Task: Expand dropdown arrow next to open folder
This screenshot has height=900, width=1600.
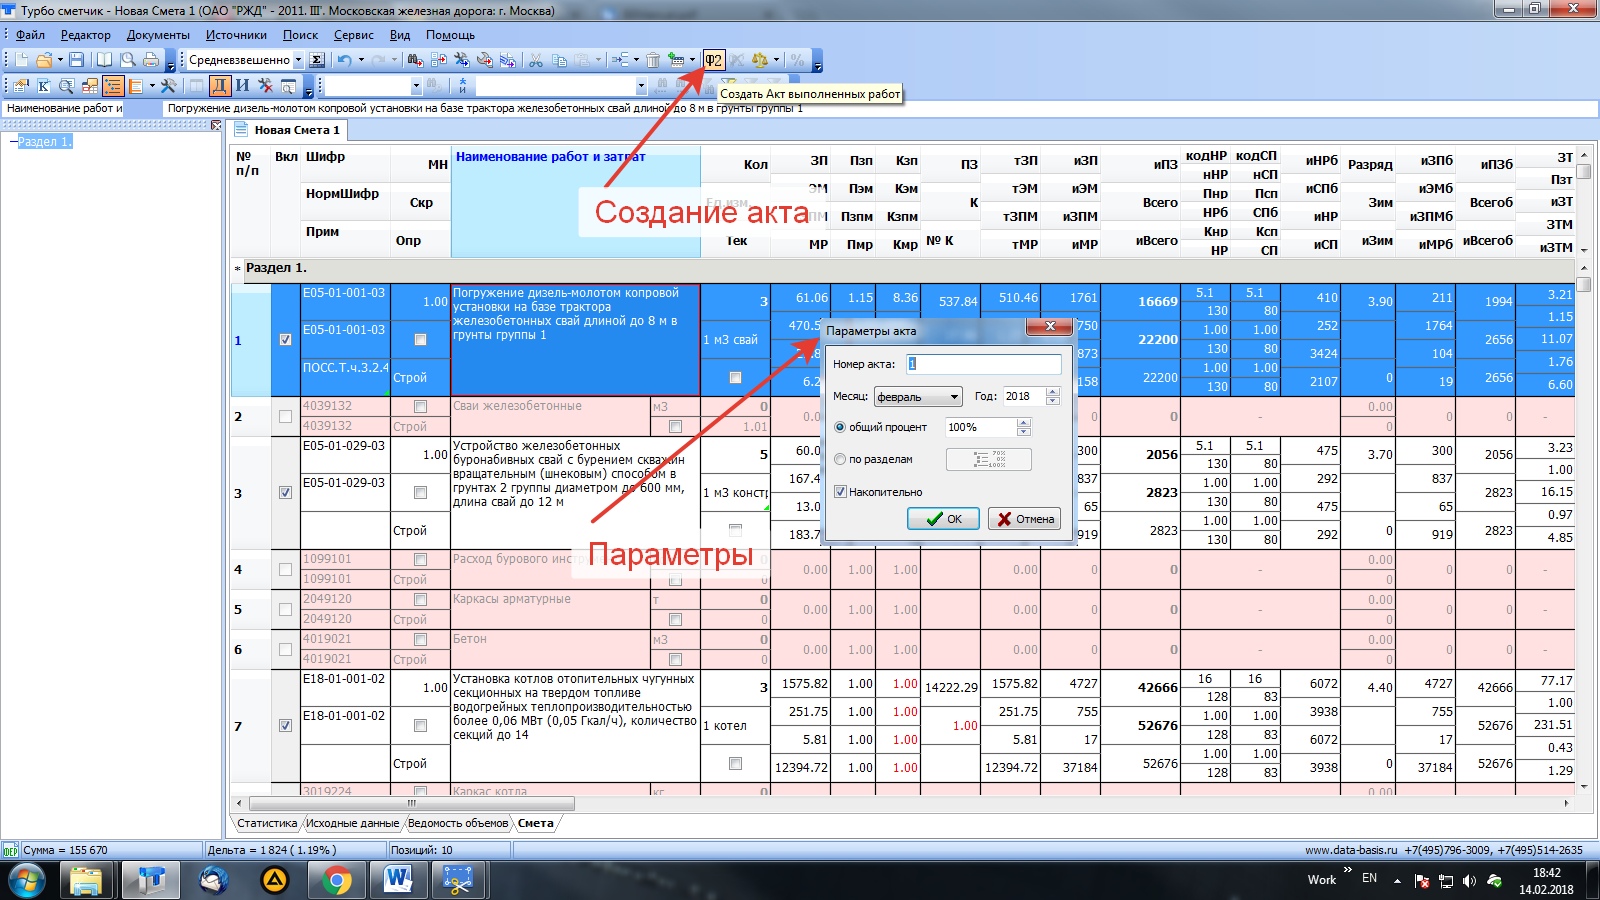Action: click(59, 60)
